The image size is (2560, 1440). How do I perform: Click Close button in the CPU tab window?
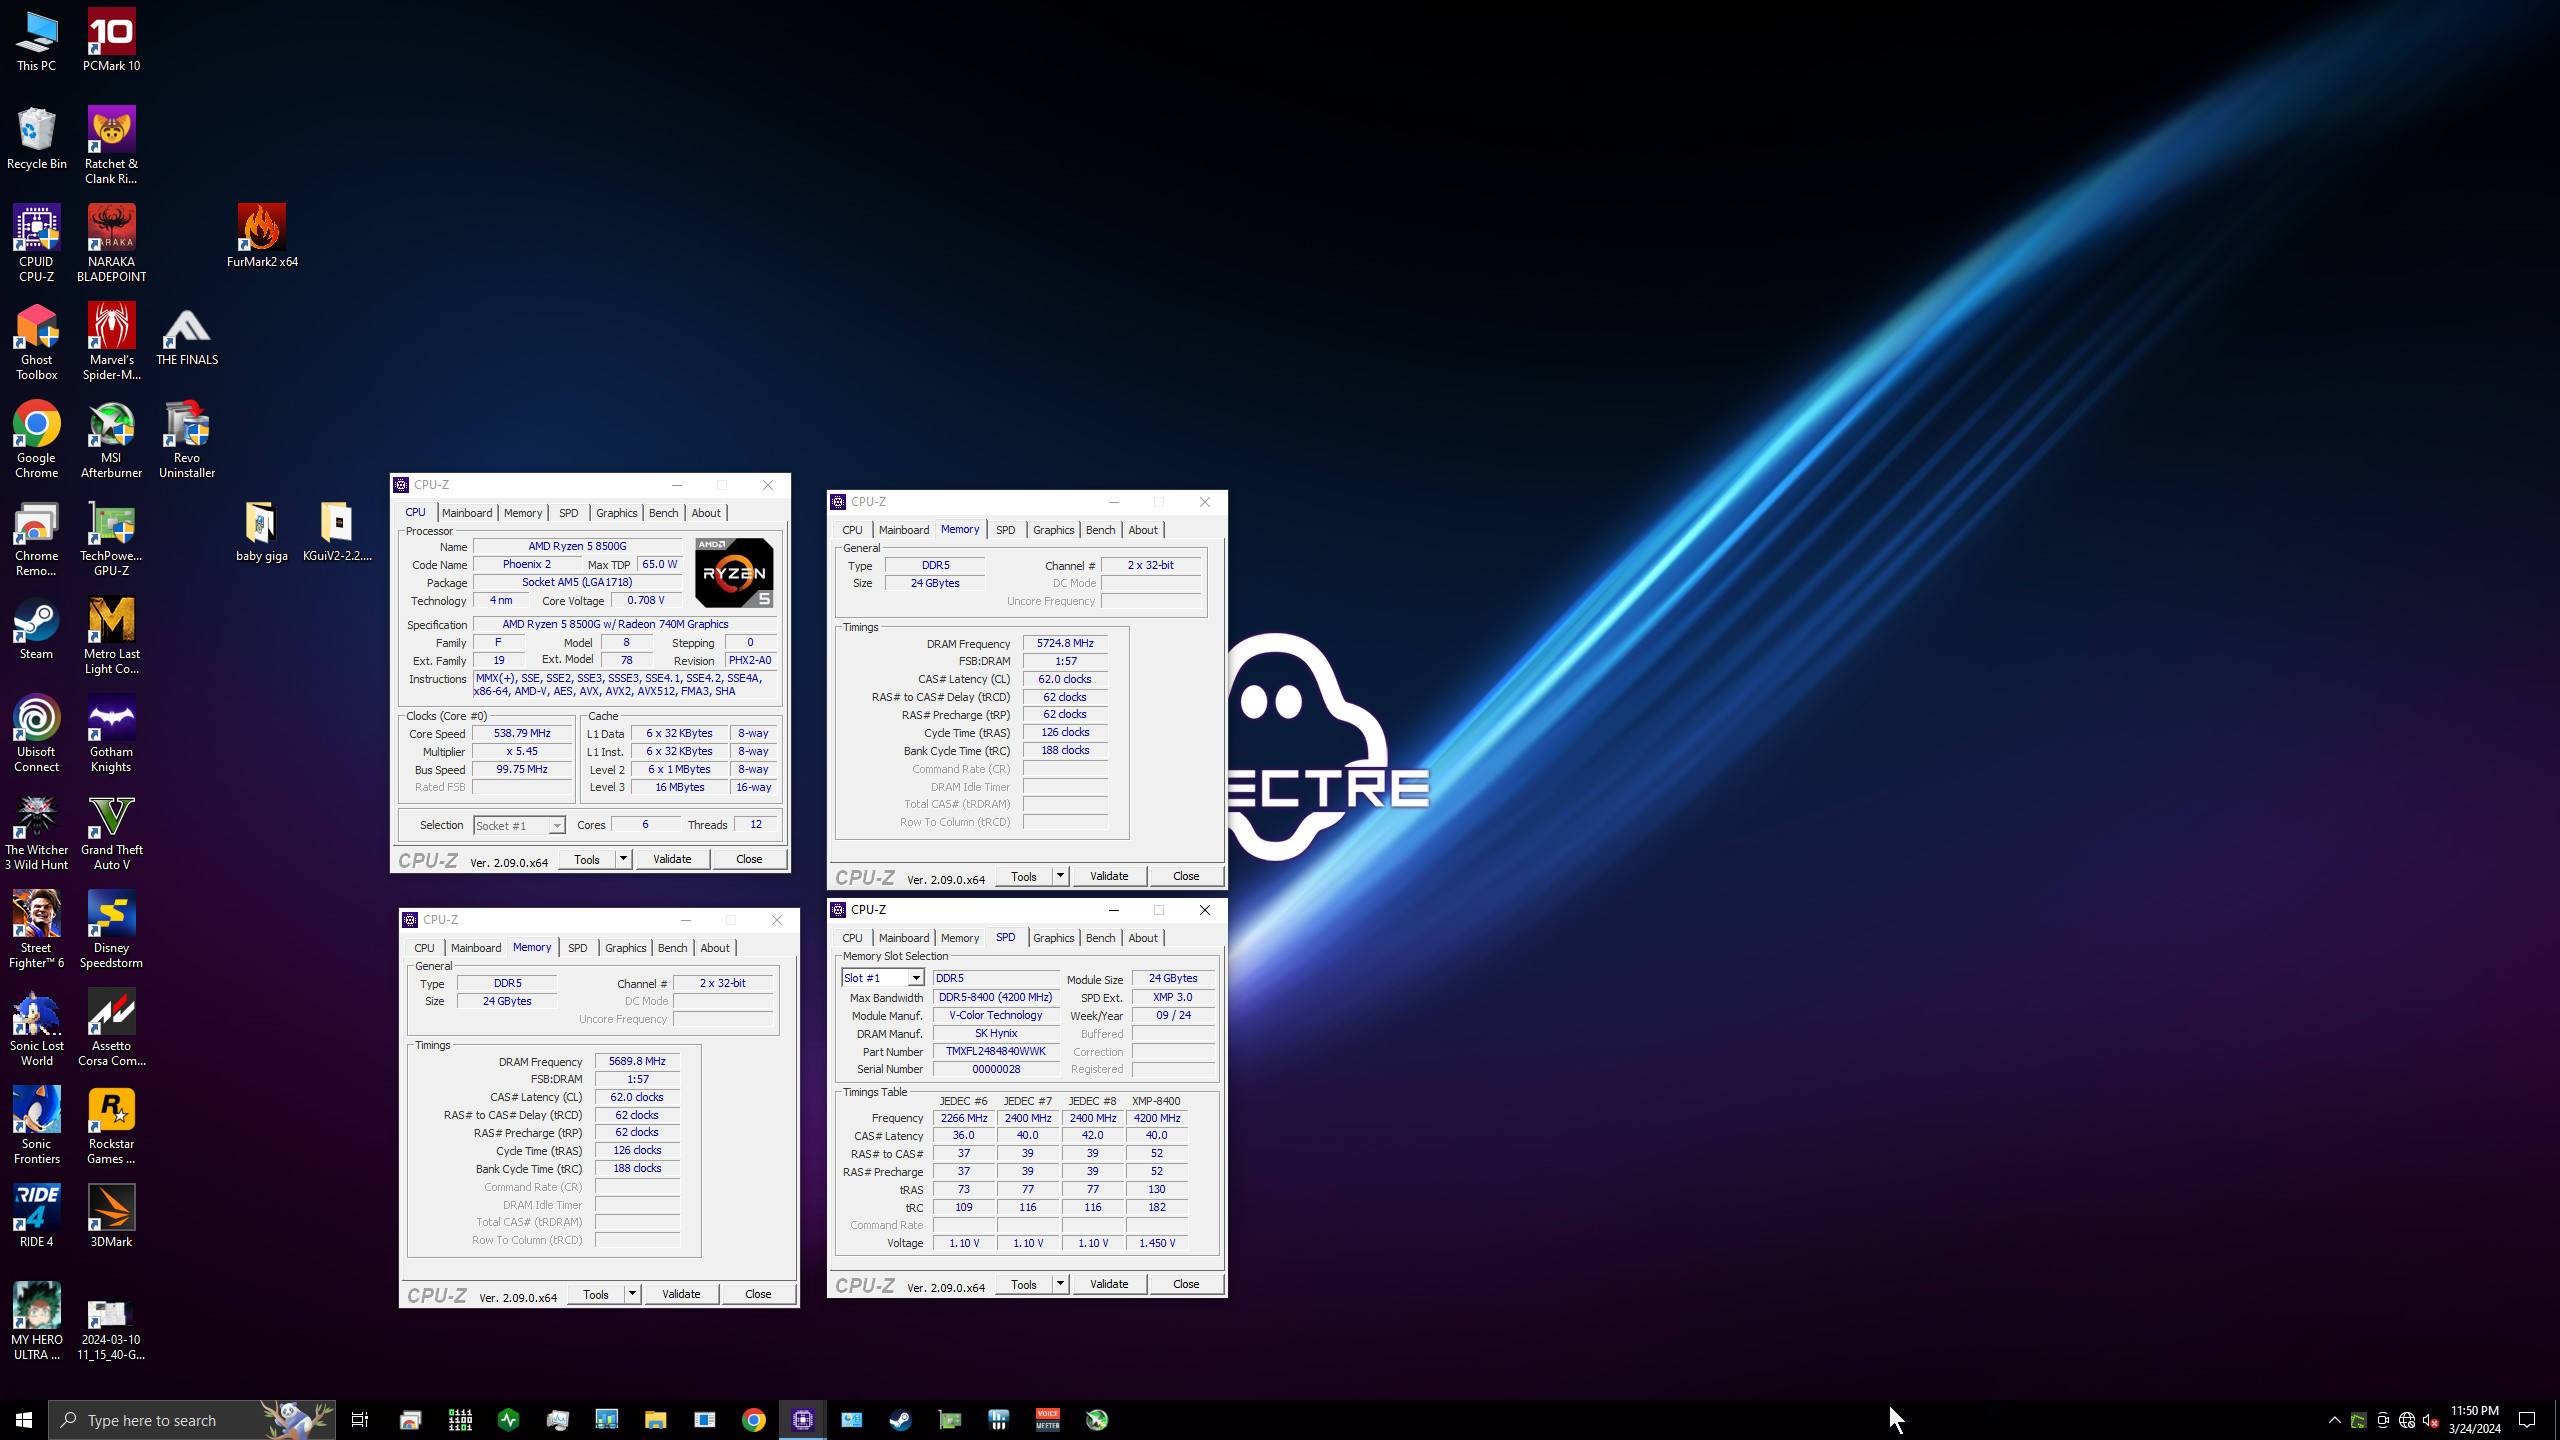click(749, 859)
